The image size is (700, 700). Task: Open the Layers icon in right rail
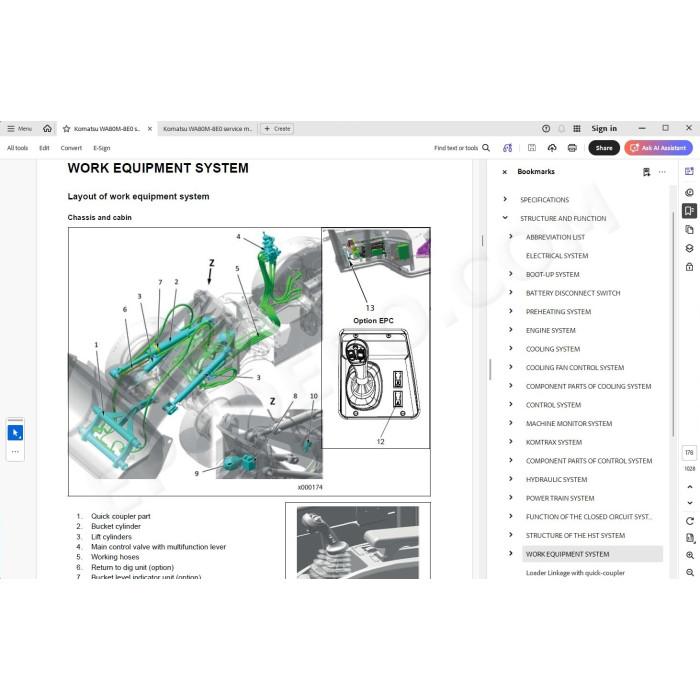(690, 249)
